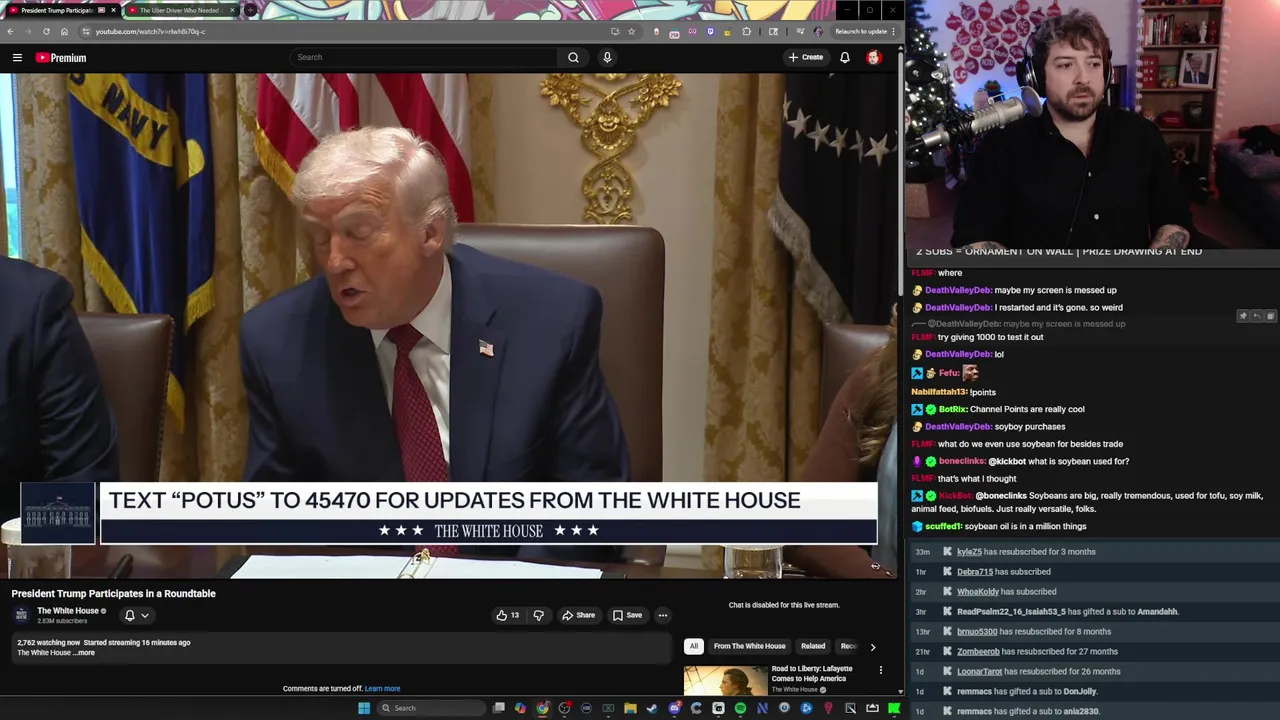Image resolution: width=1280 pixels, height=720 pixels.
Task: Click the White House video player
Action: [x=448, y=326]
